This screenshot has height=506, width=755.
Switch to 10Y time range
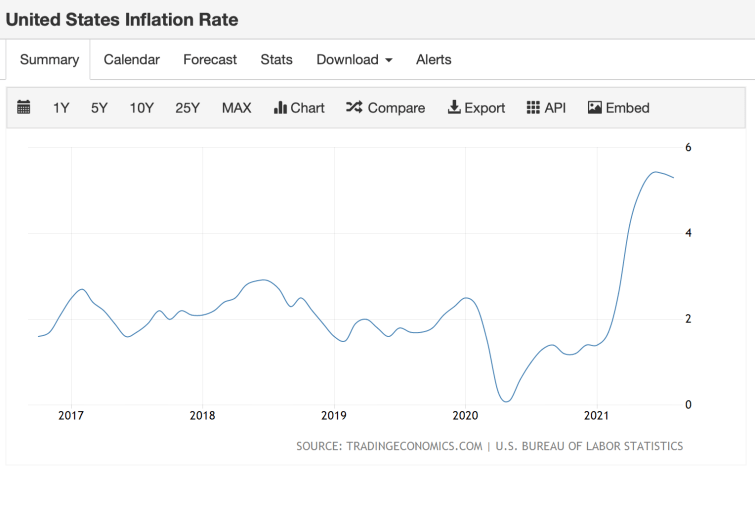(141, 108)
